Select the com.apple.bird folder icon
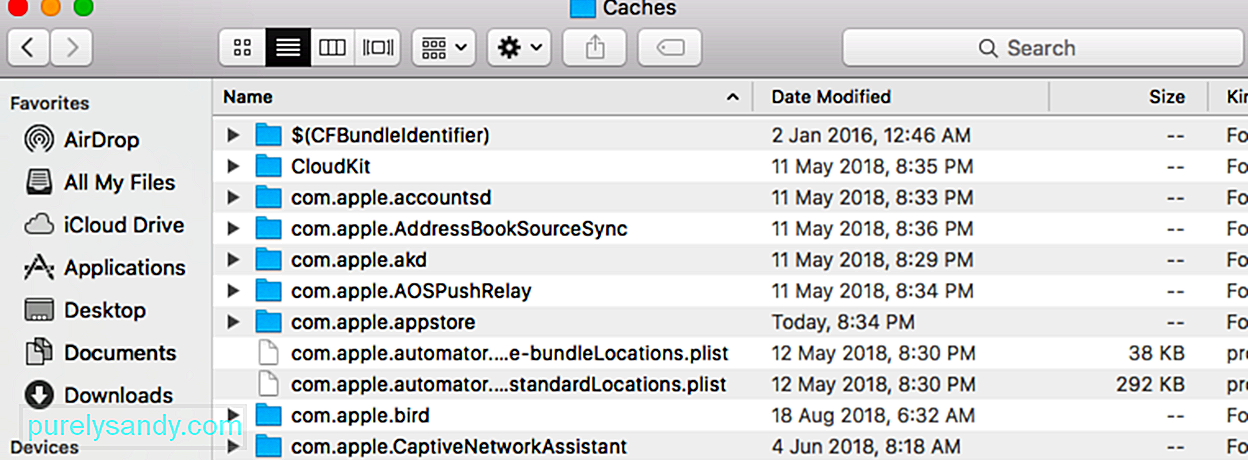 pyautogui.click(x=269, y=415)
